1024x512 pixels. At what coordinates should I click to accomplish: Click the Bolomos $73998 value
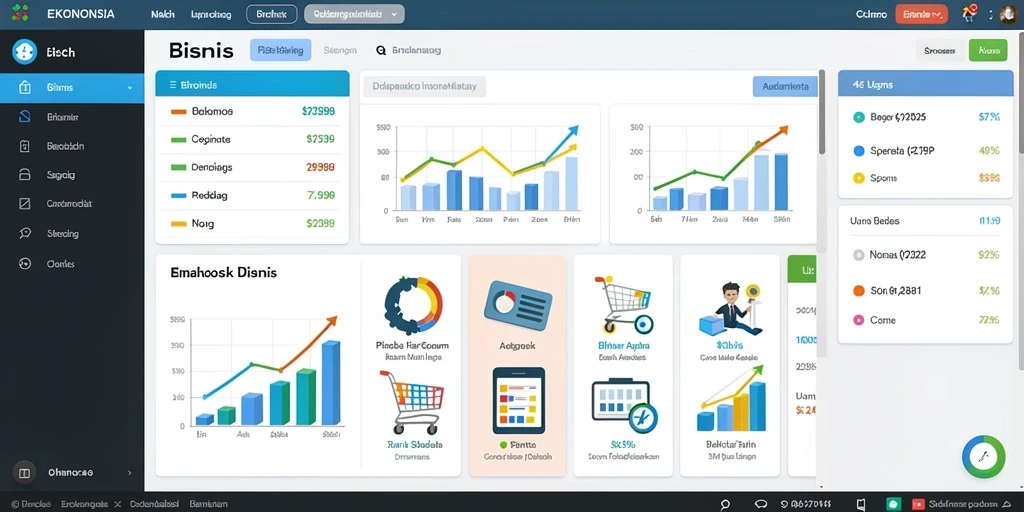point(319,112)
